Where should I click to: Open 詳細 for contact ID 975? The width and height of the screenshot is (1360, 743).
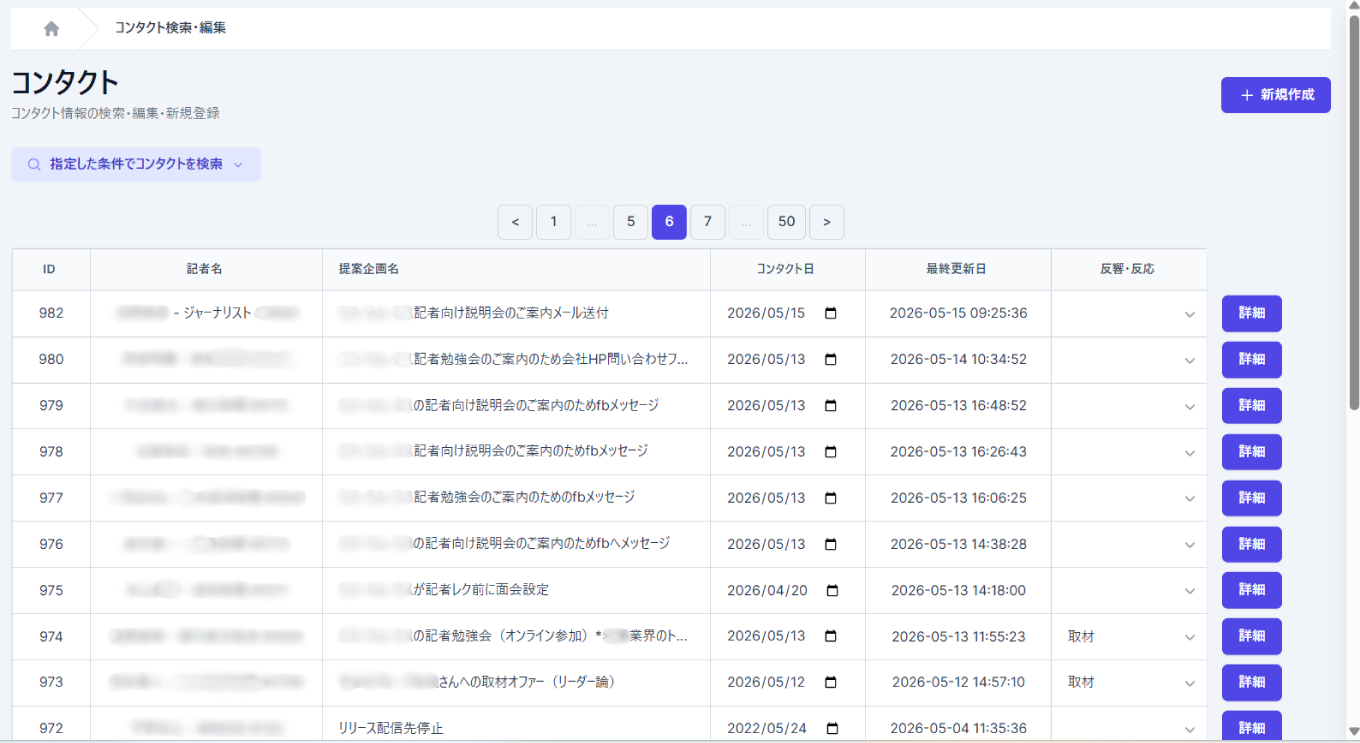[x=1252, y=590]
